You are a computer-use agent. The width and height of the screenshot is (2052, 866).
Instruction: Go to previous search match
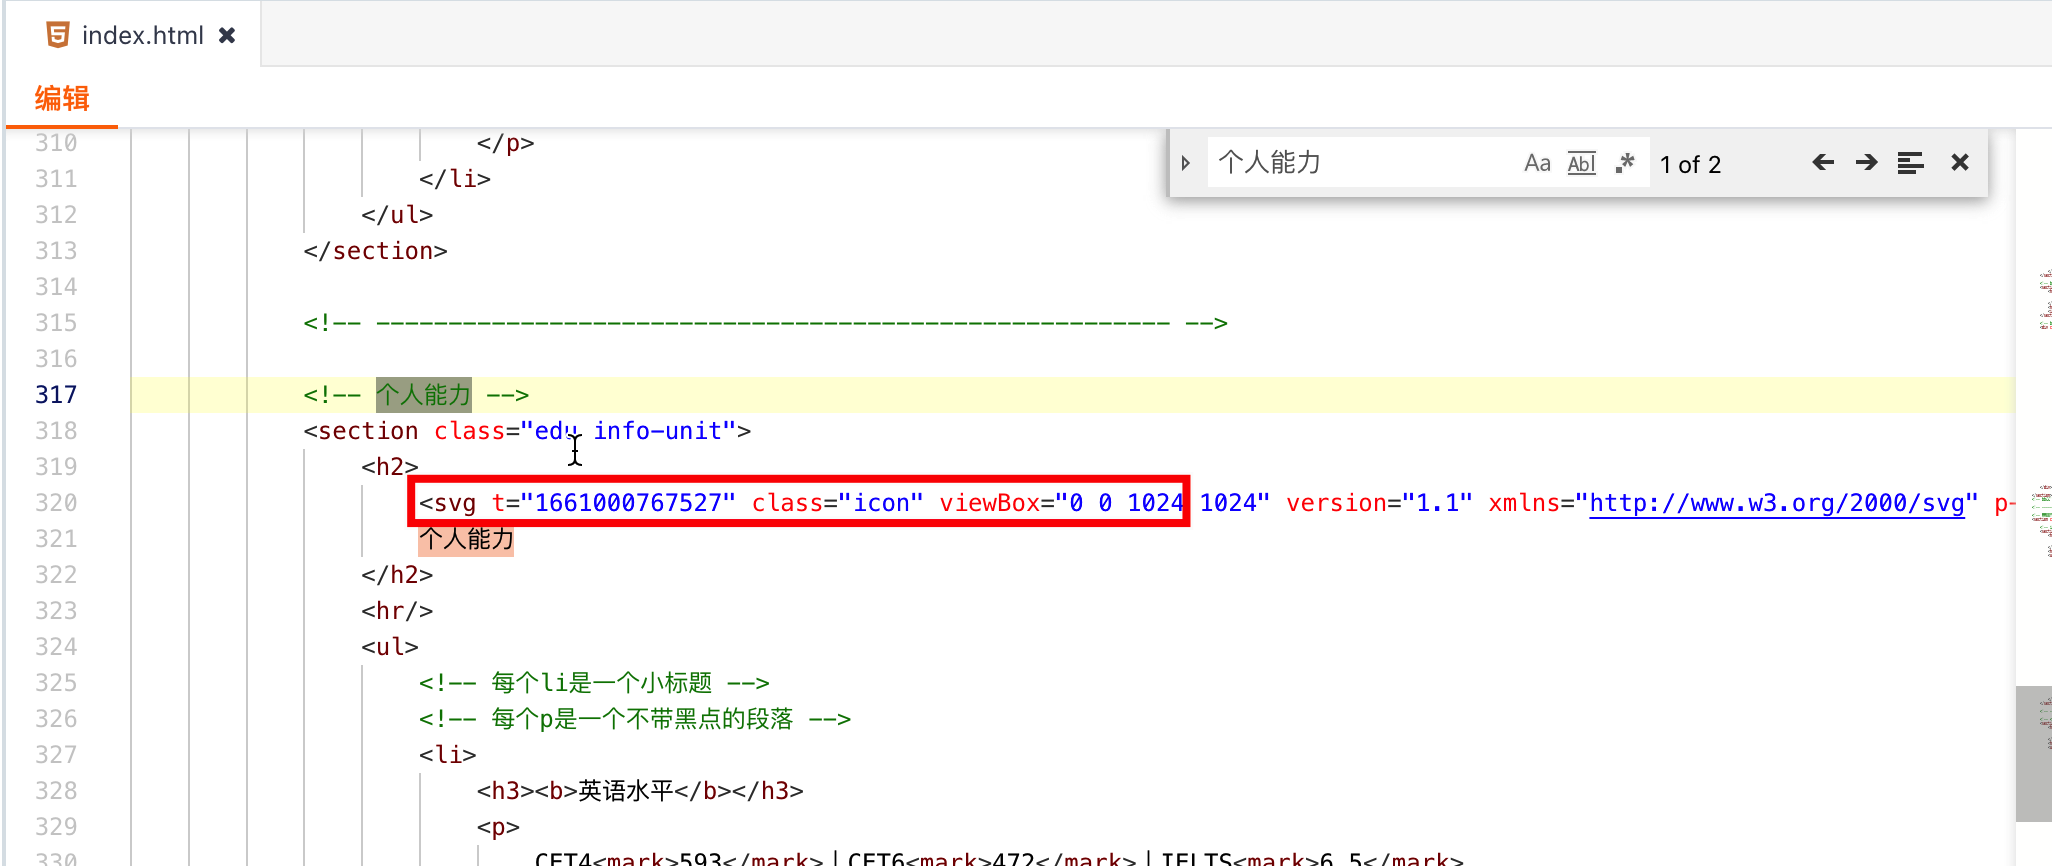1823,162
